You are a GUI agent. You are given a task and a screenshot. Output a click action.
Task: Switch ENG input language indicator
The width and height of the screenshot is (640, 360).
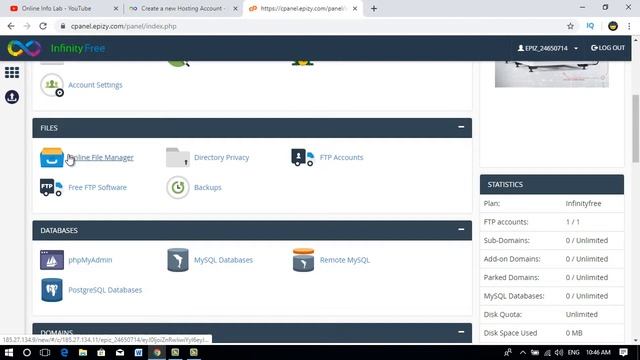[573, 352]
